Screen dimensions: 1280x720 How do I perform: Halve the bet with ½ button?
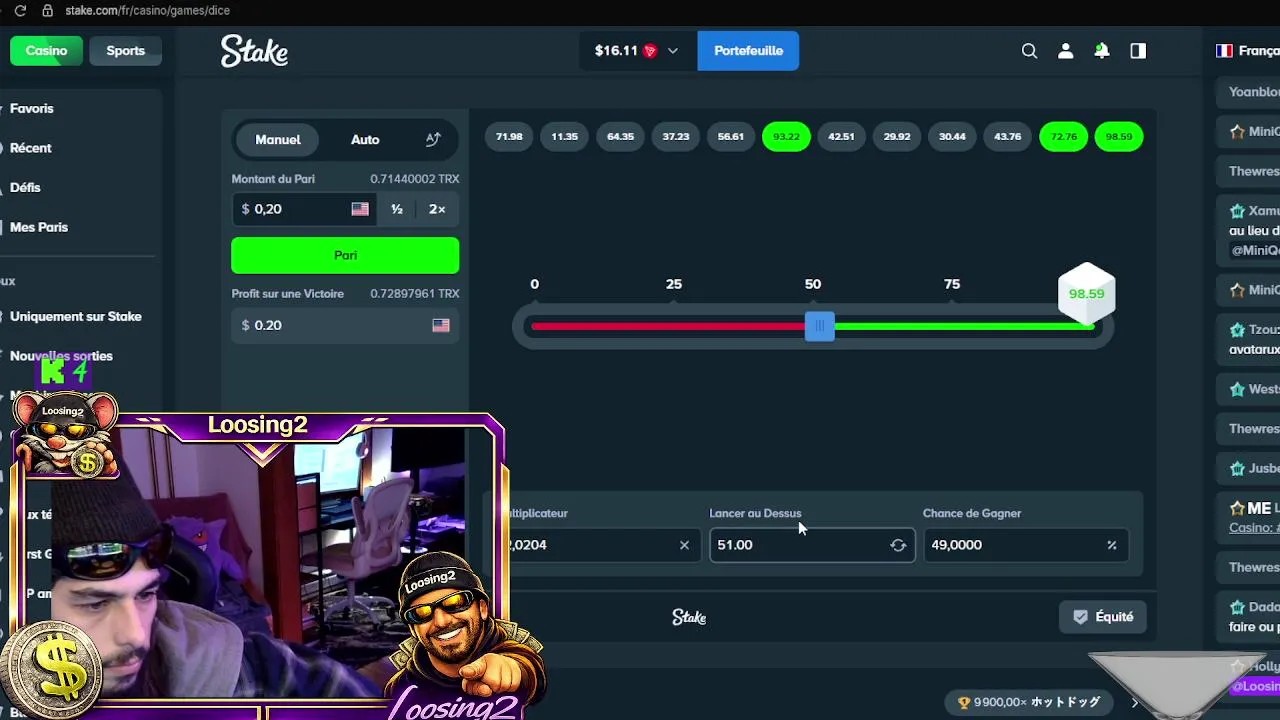click(x=397, y=209)
